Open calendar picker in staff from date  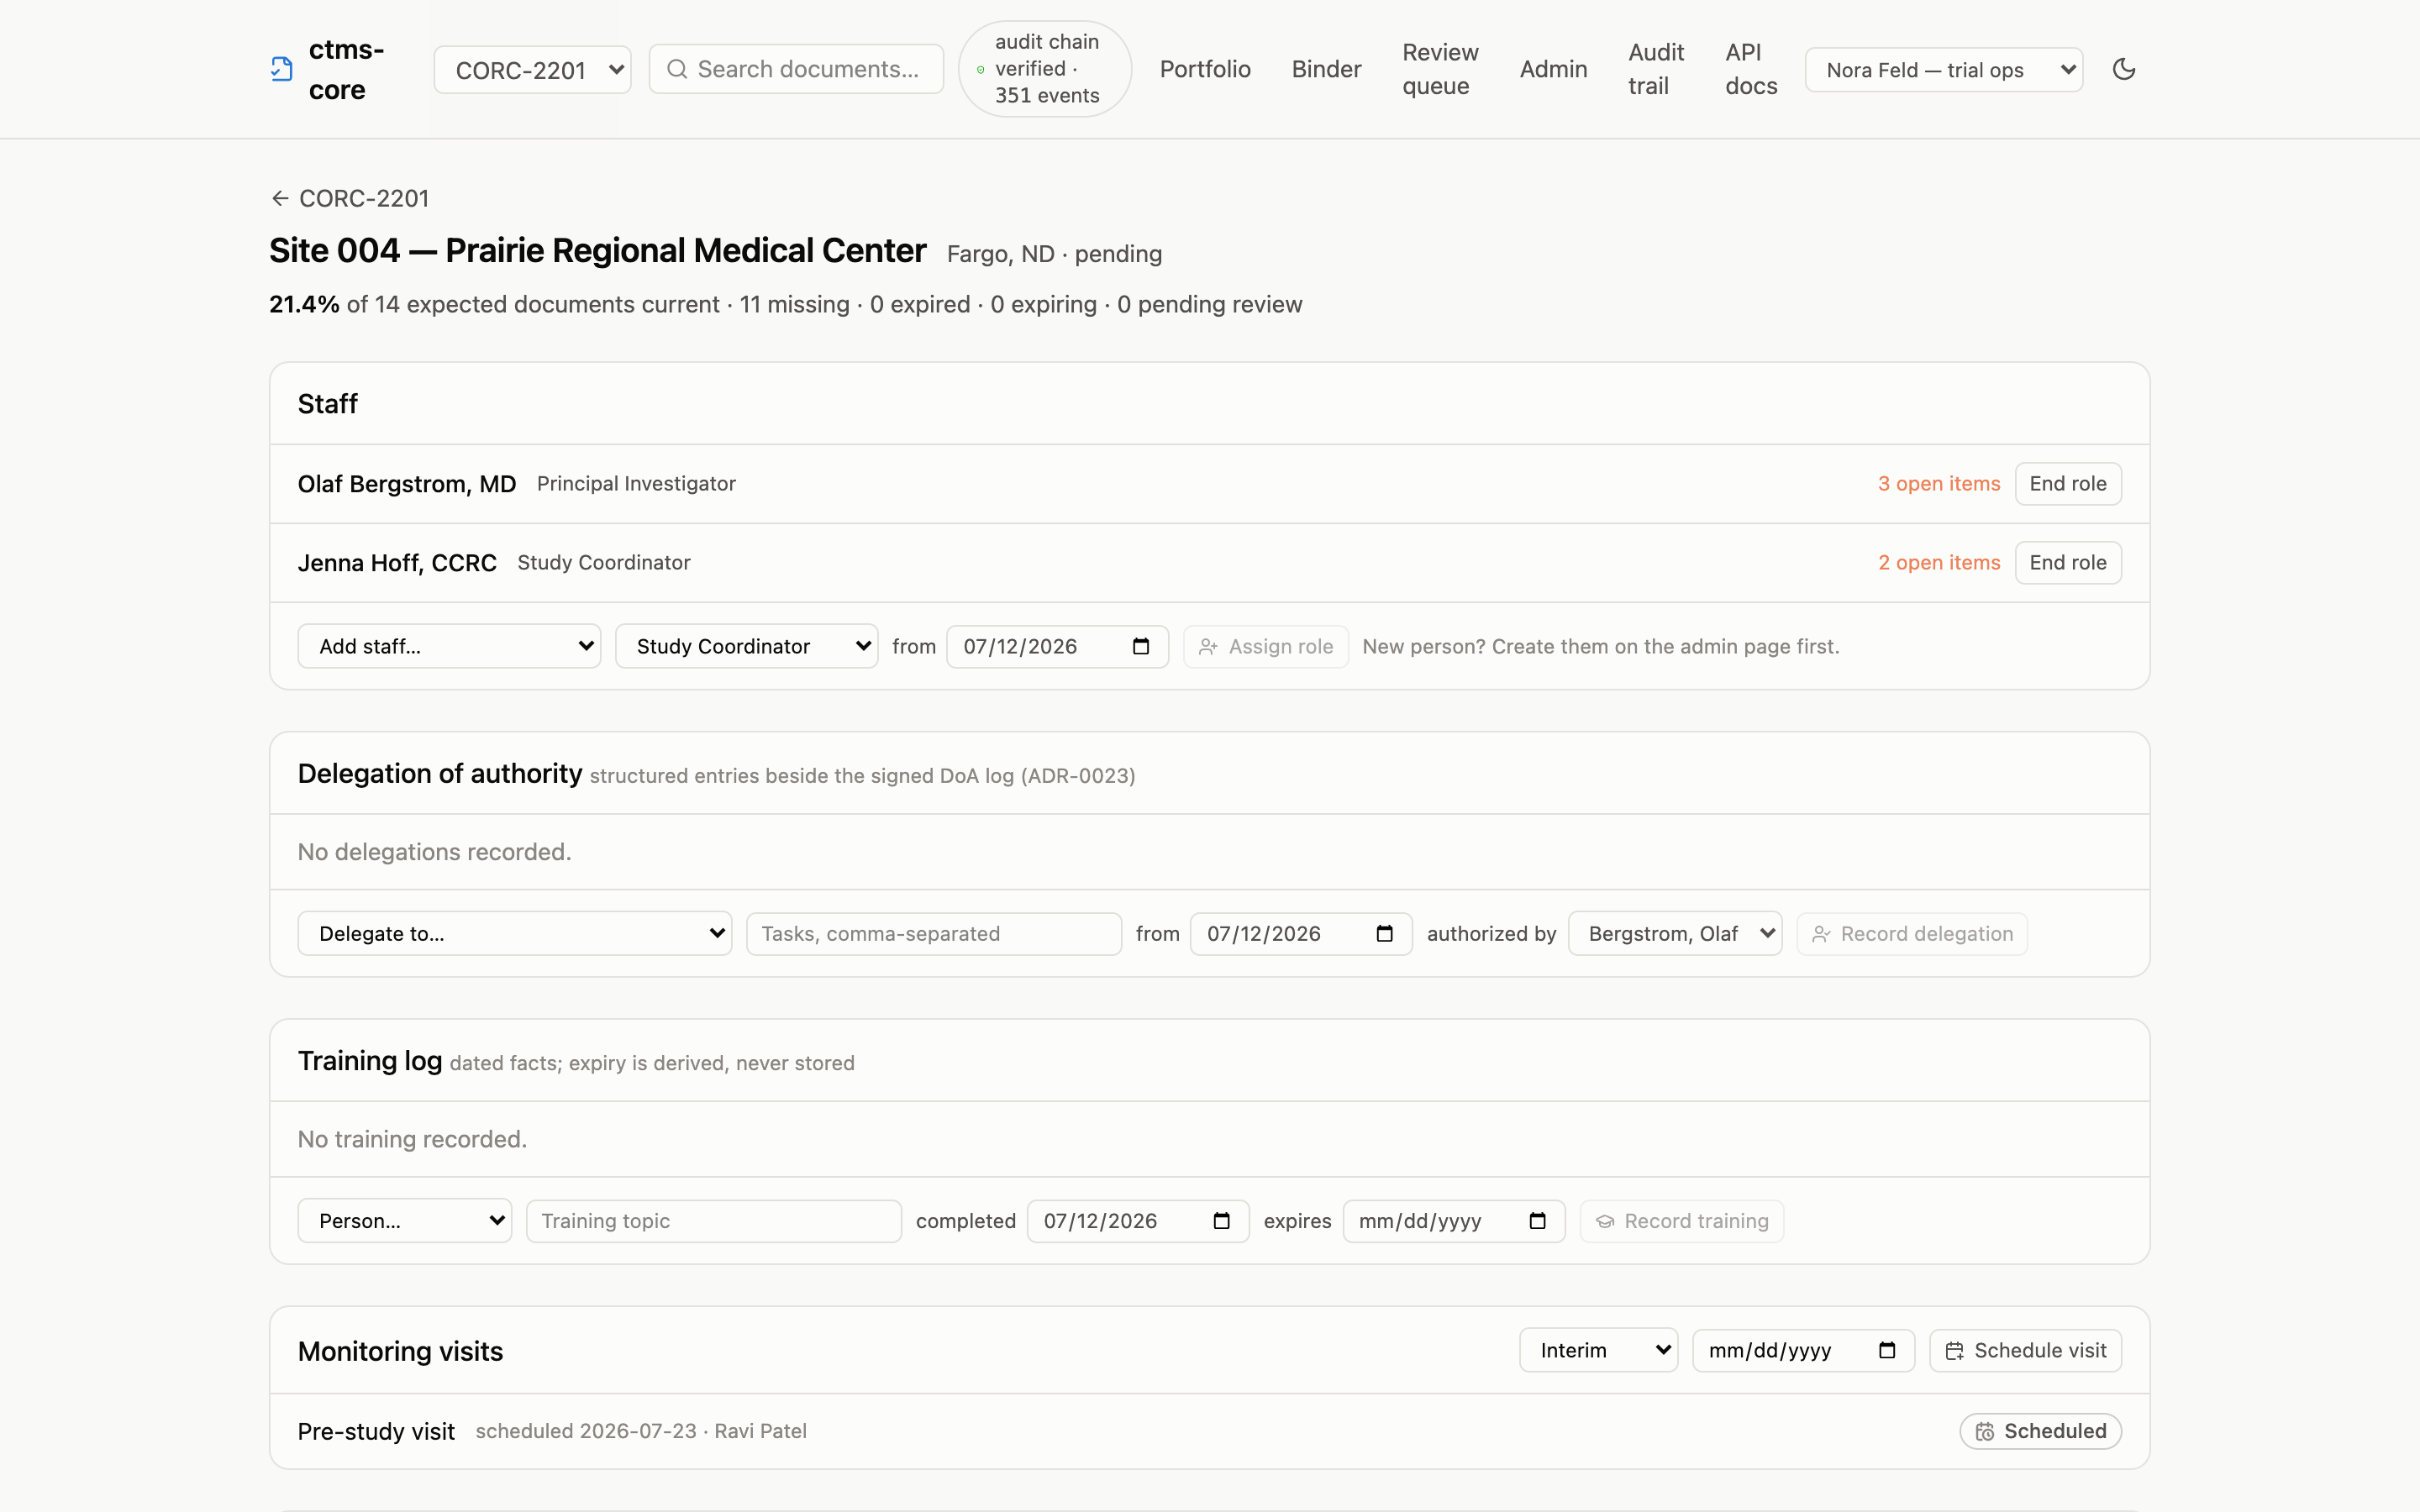coord(1141,646)
